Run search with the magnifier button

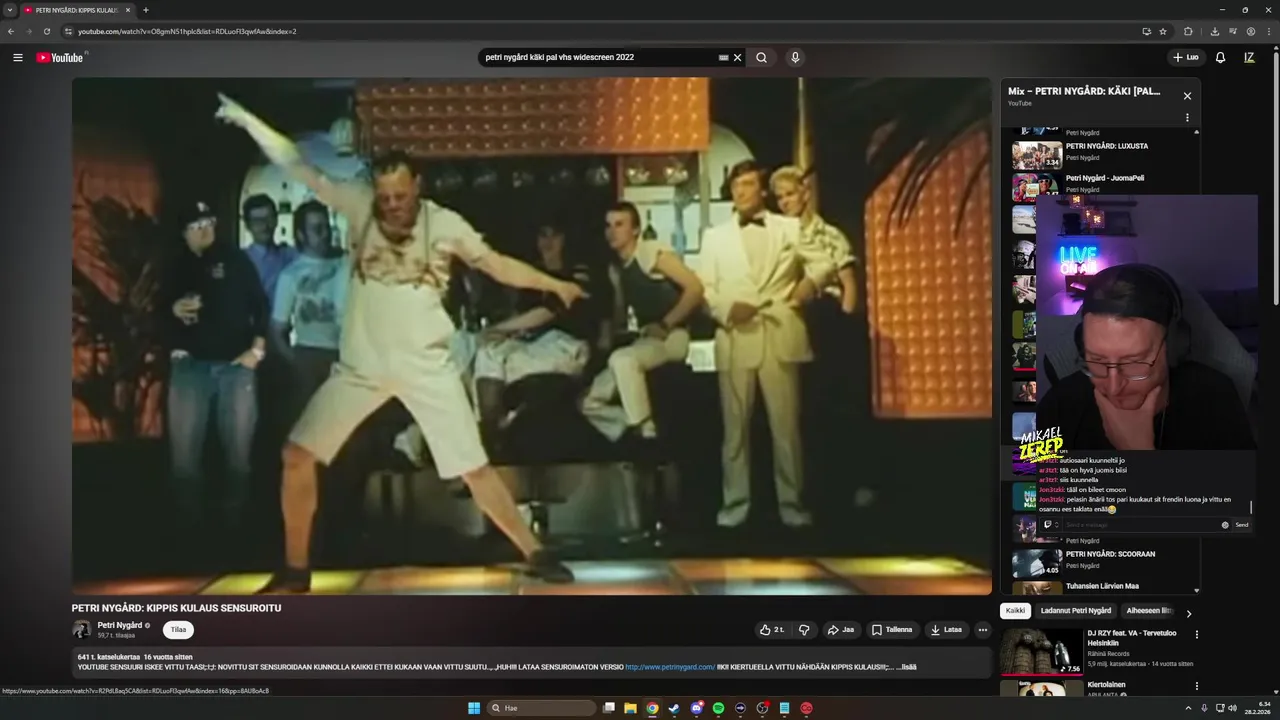(x=762, y=57)
